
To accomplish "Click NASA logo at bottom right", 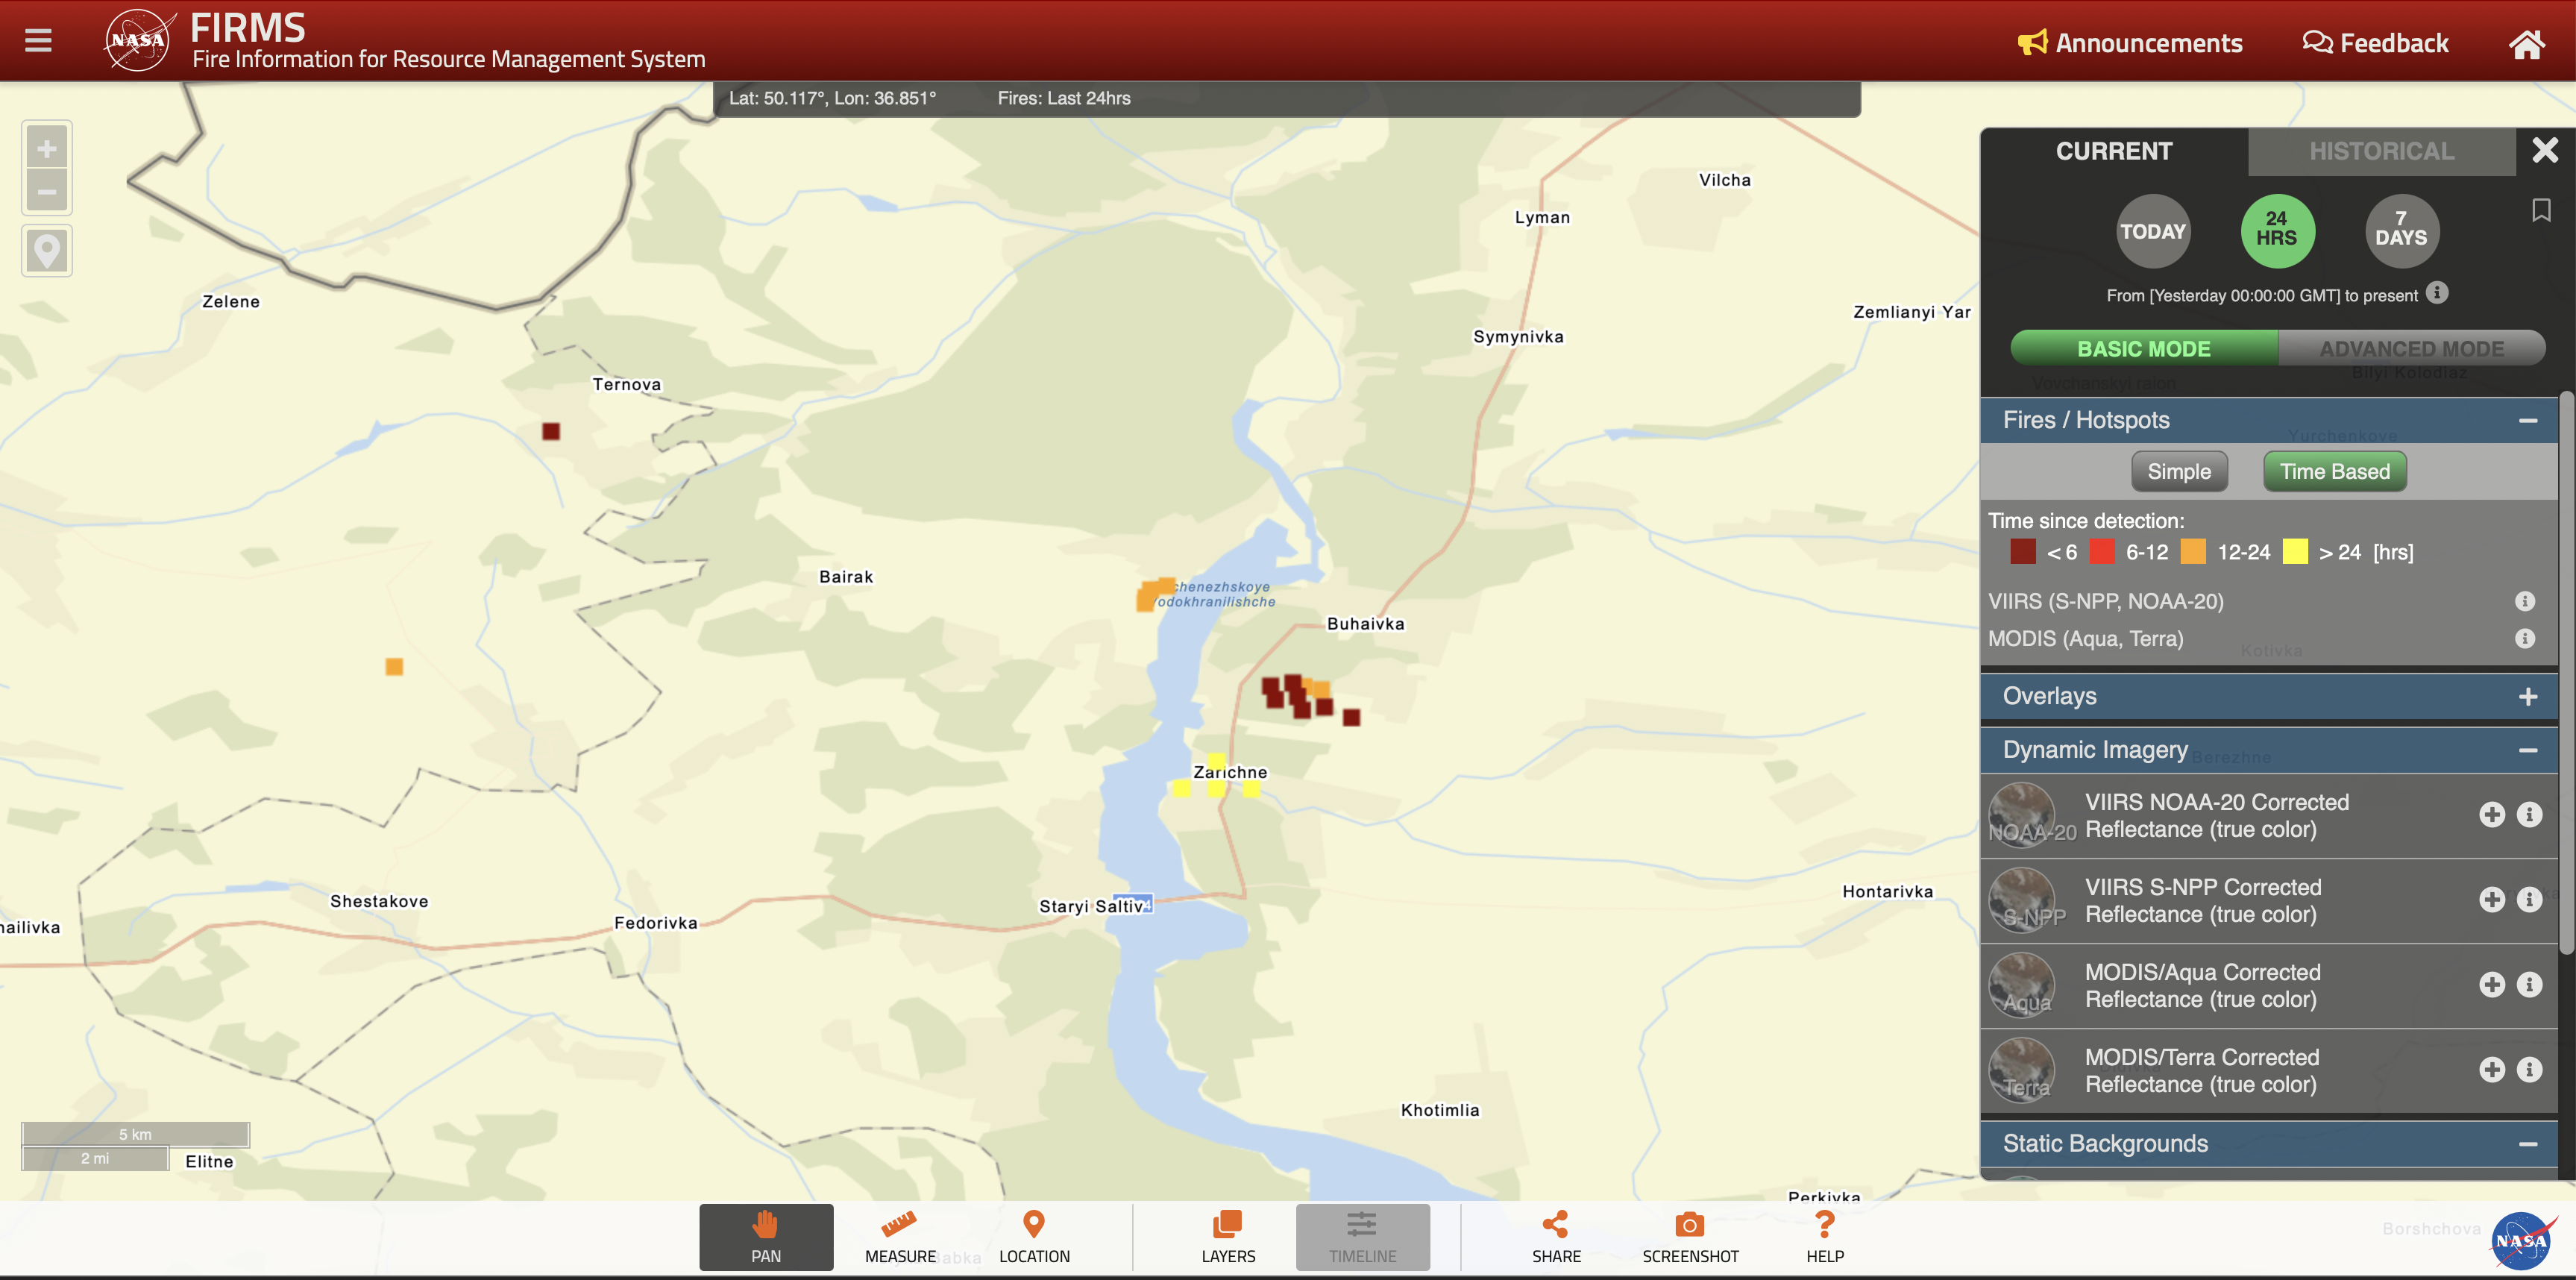I will (x=2522, y=1240).
